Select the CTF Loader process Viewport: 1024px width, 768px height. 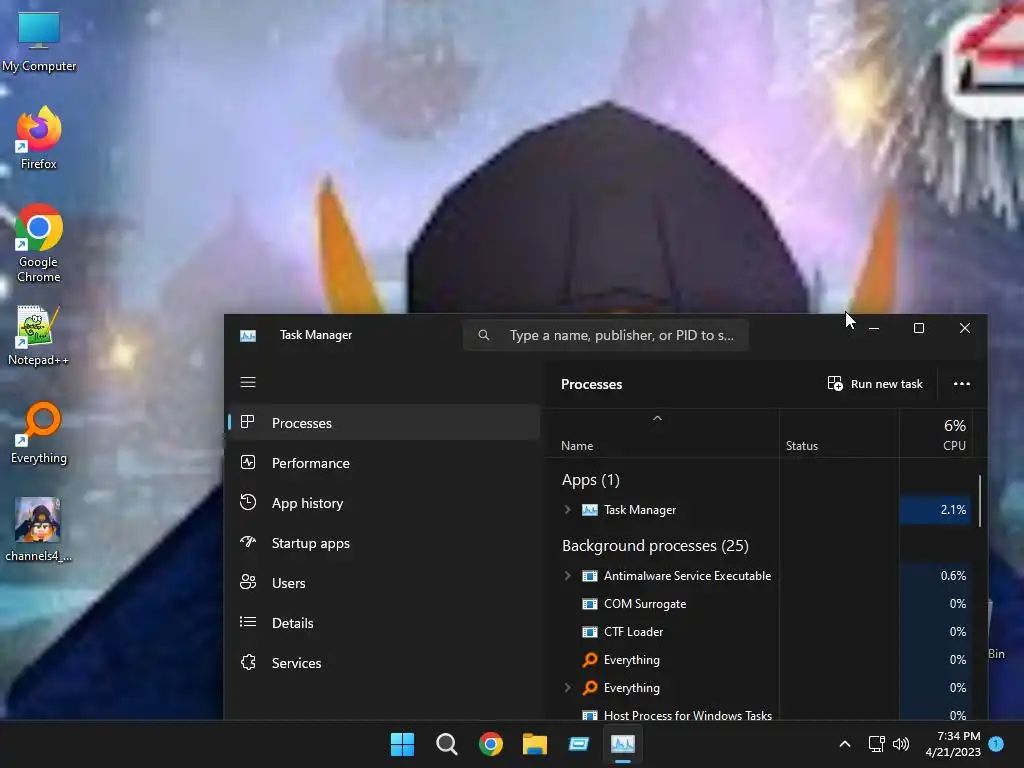tap(761, 632)
